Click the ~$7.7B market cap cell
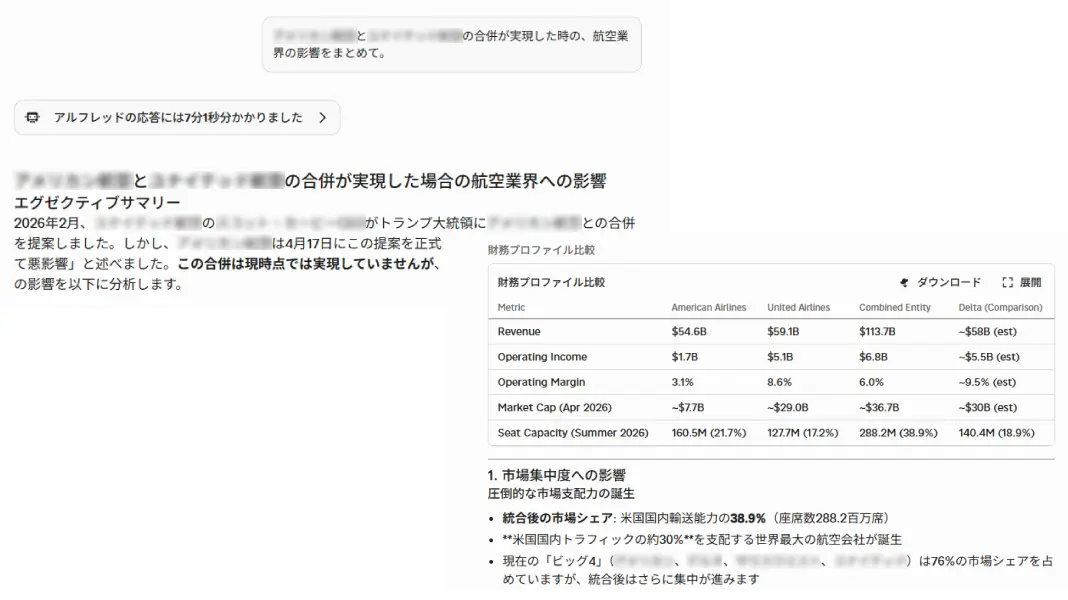This screenshot has width=1068, height=600. pyautogui.click(x=687, y=407)
